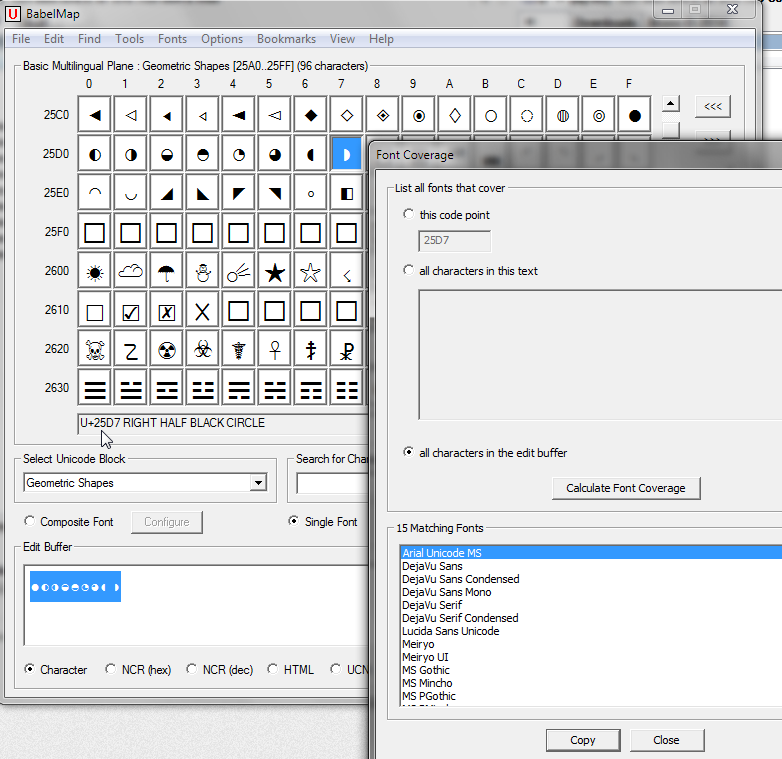This screenshot has width=782, height=759.
Task: Click the Search for Character input field
Action: (333, 483)
